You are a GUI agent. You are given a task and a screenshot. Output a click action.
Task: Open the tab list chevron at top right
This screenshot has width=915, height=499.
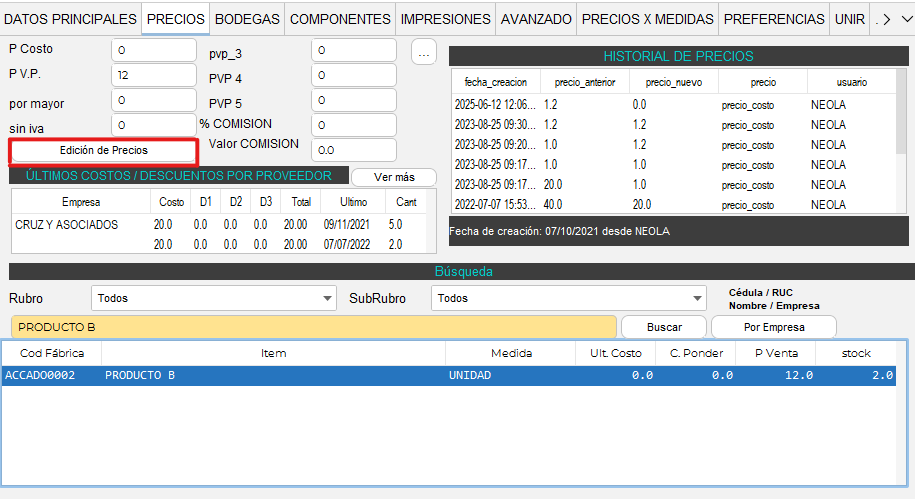click(906, 19)
